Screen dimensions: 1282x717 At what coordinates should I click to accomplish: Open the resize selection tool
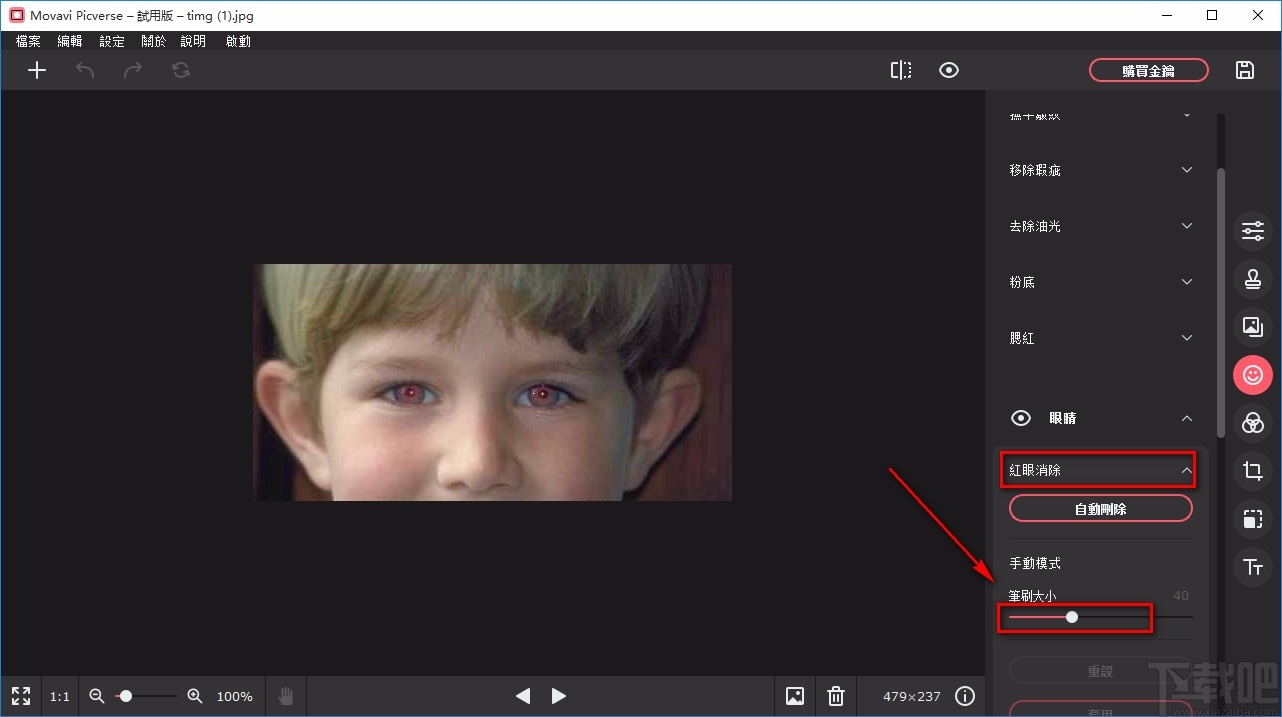pyautogui.click(x=1253, y=519)
